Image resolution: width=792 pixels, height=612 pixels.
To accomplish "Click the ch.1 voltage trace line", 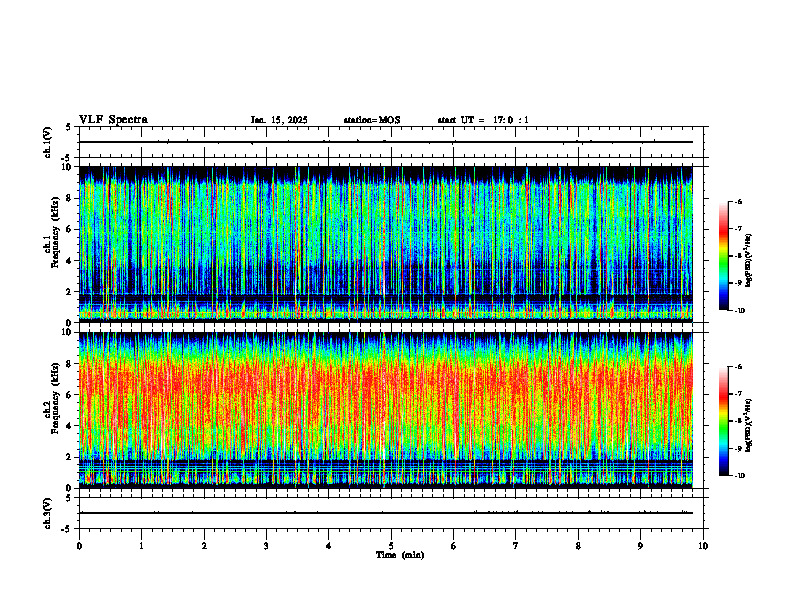I will [386, 142].
